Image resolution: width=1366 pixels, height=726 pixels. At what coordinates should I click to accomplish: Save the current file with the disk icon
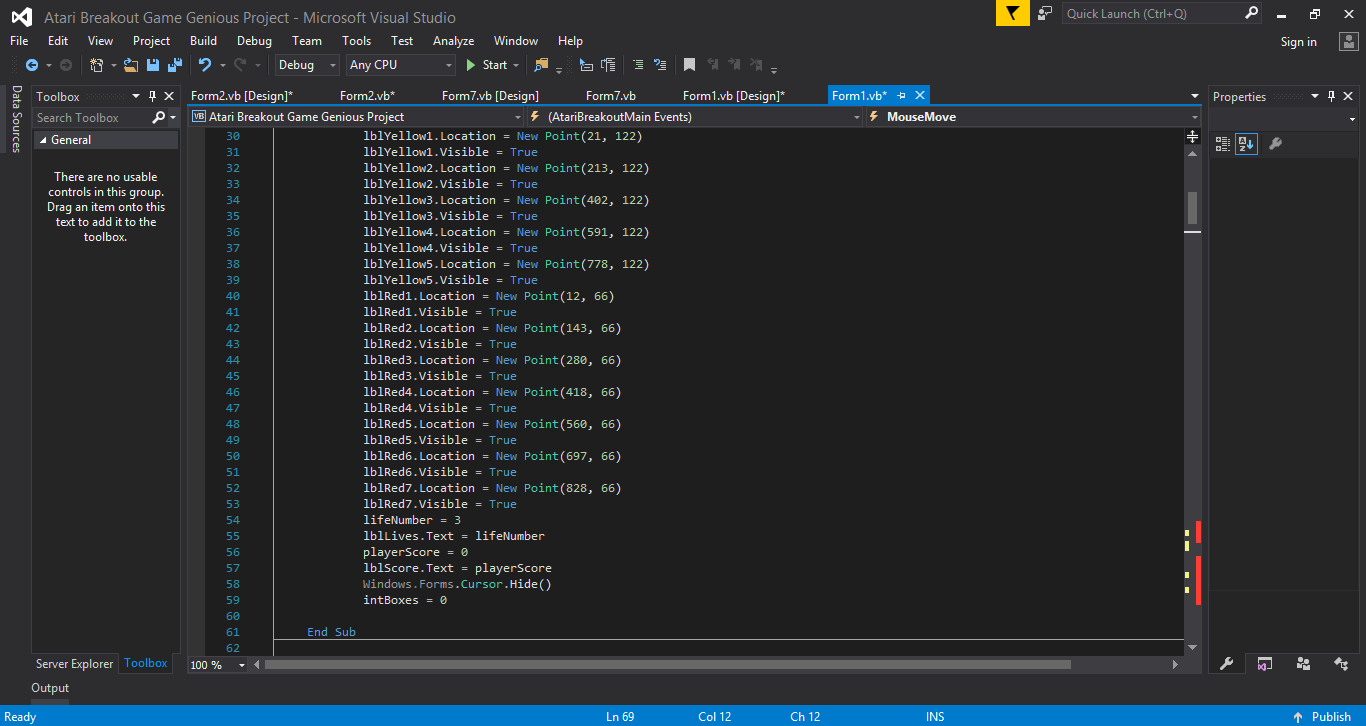[x=153, y=65]
